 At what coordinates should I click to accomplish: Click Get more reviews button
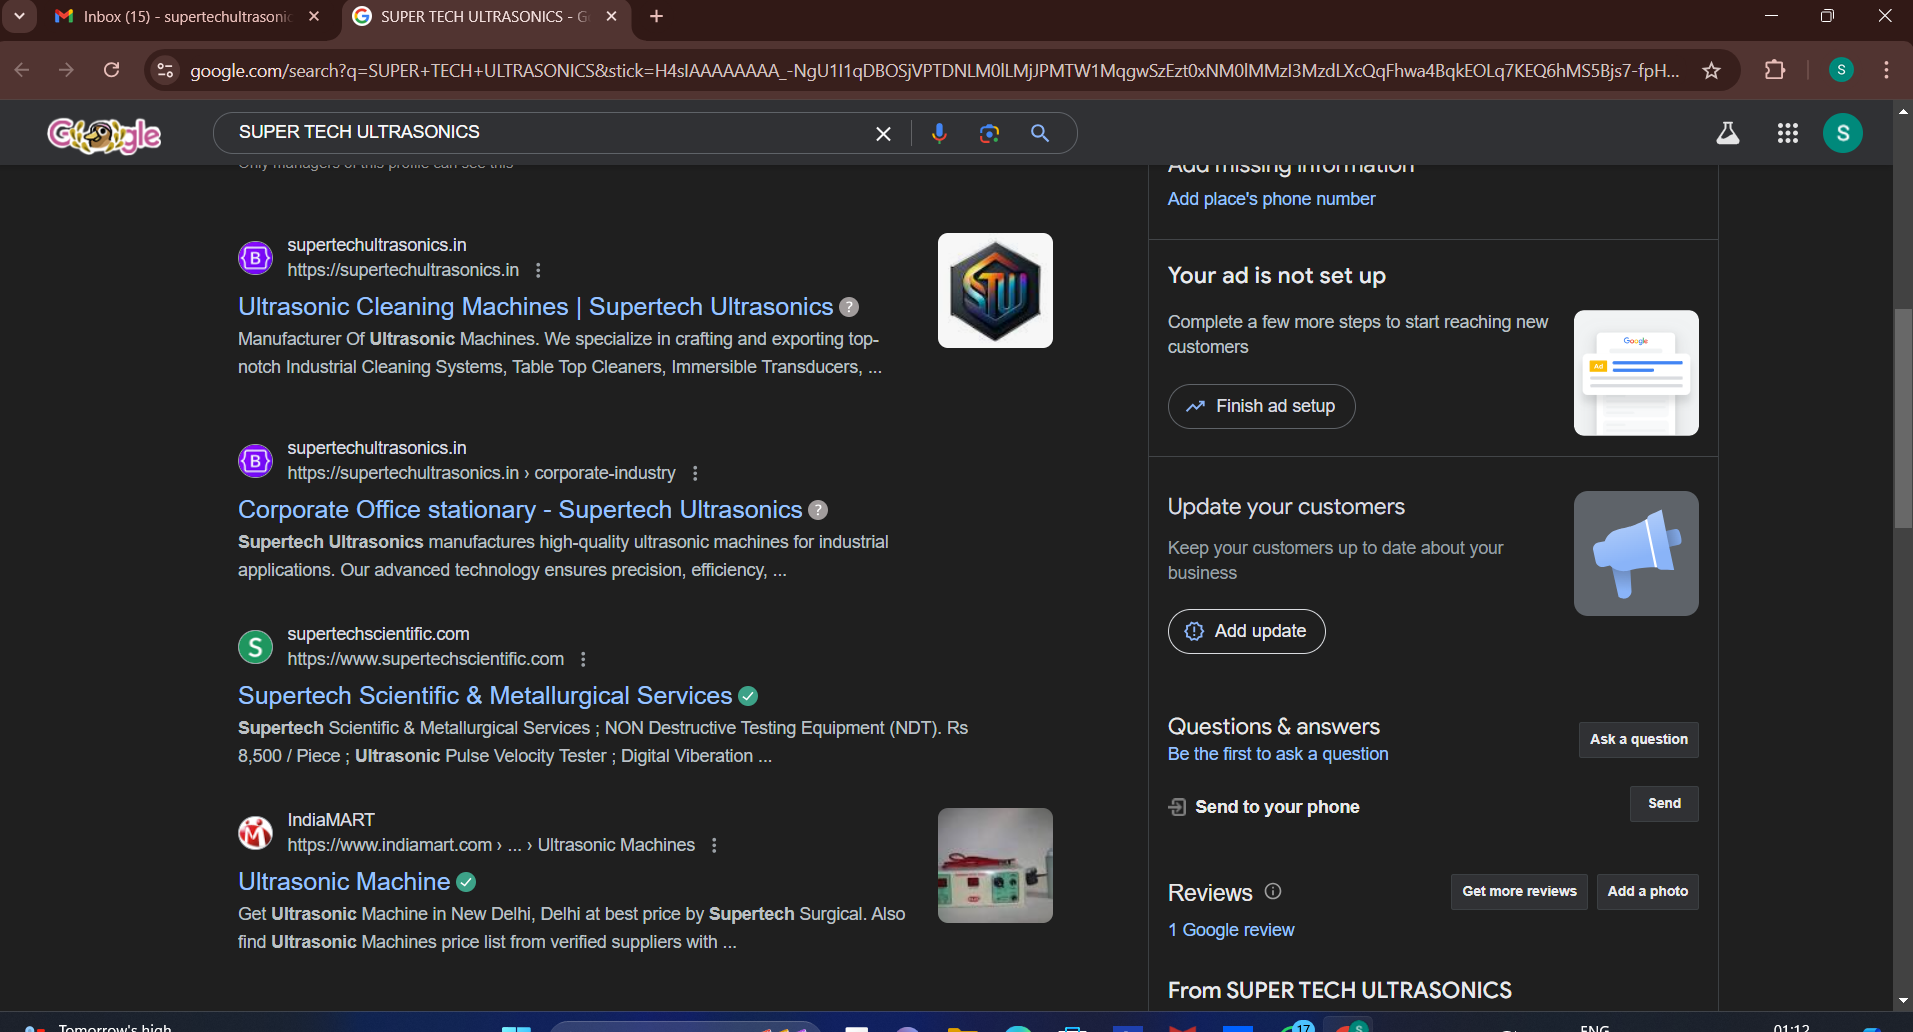[1519, 892]
